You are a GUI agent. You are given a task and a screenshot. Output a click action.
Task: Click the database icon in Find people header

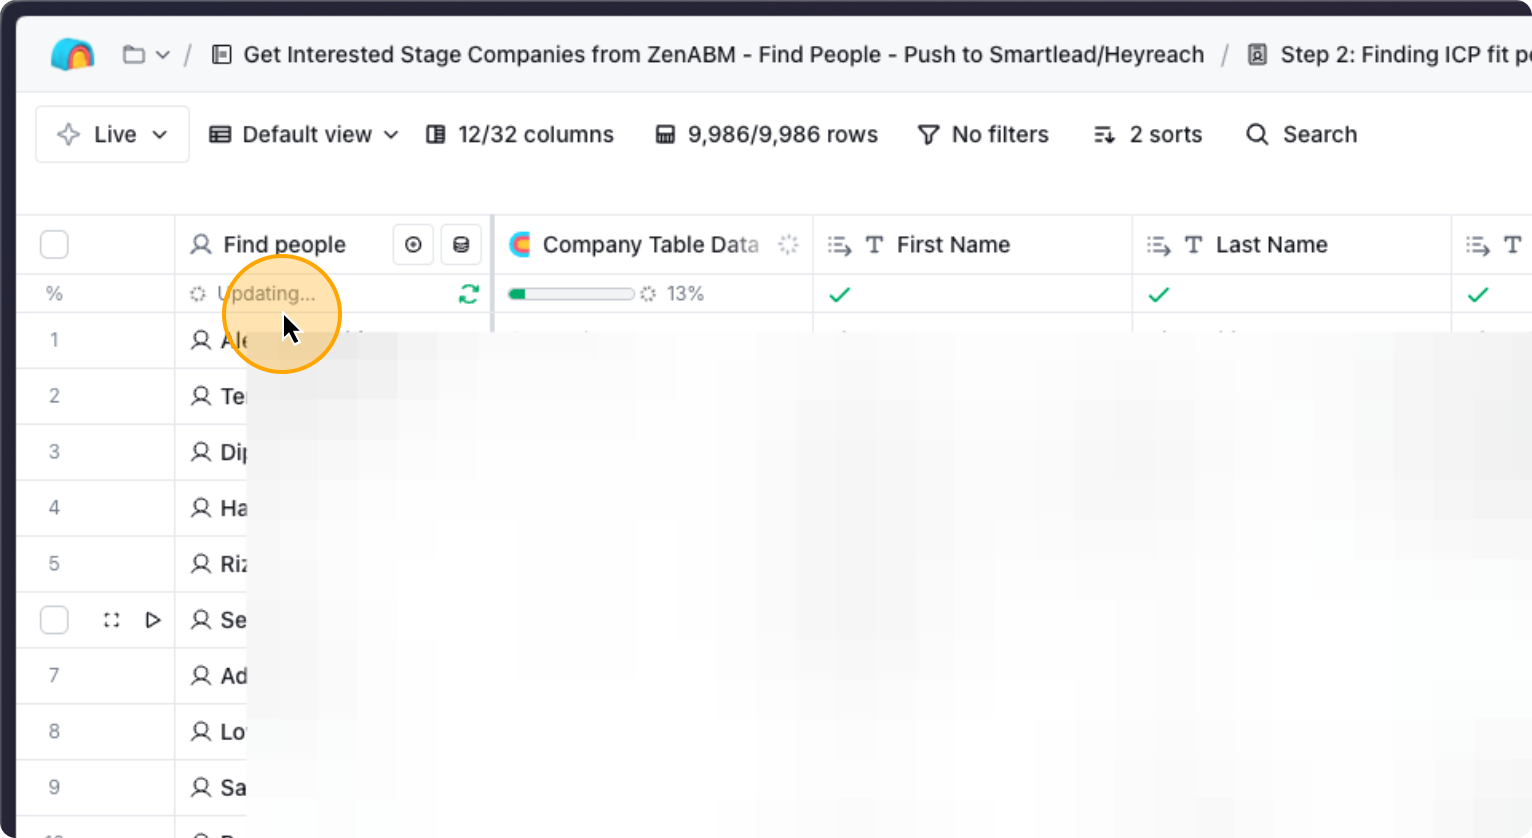(x=461, y=245)
